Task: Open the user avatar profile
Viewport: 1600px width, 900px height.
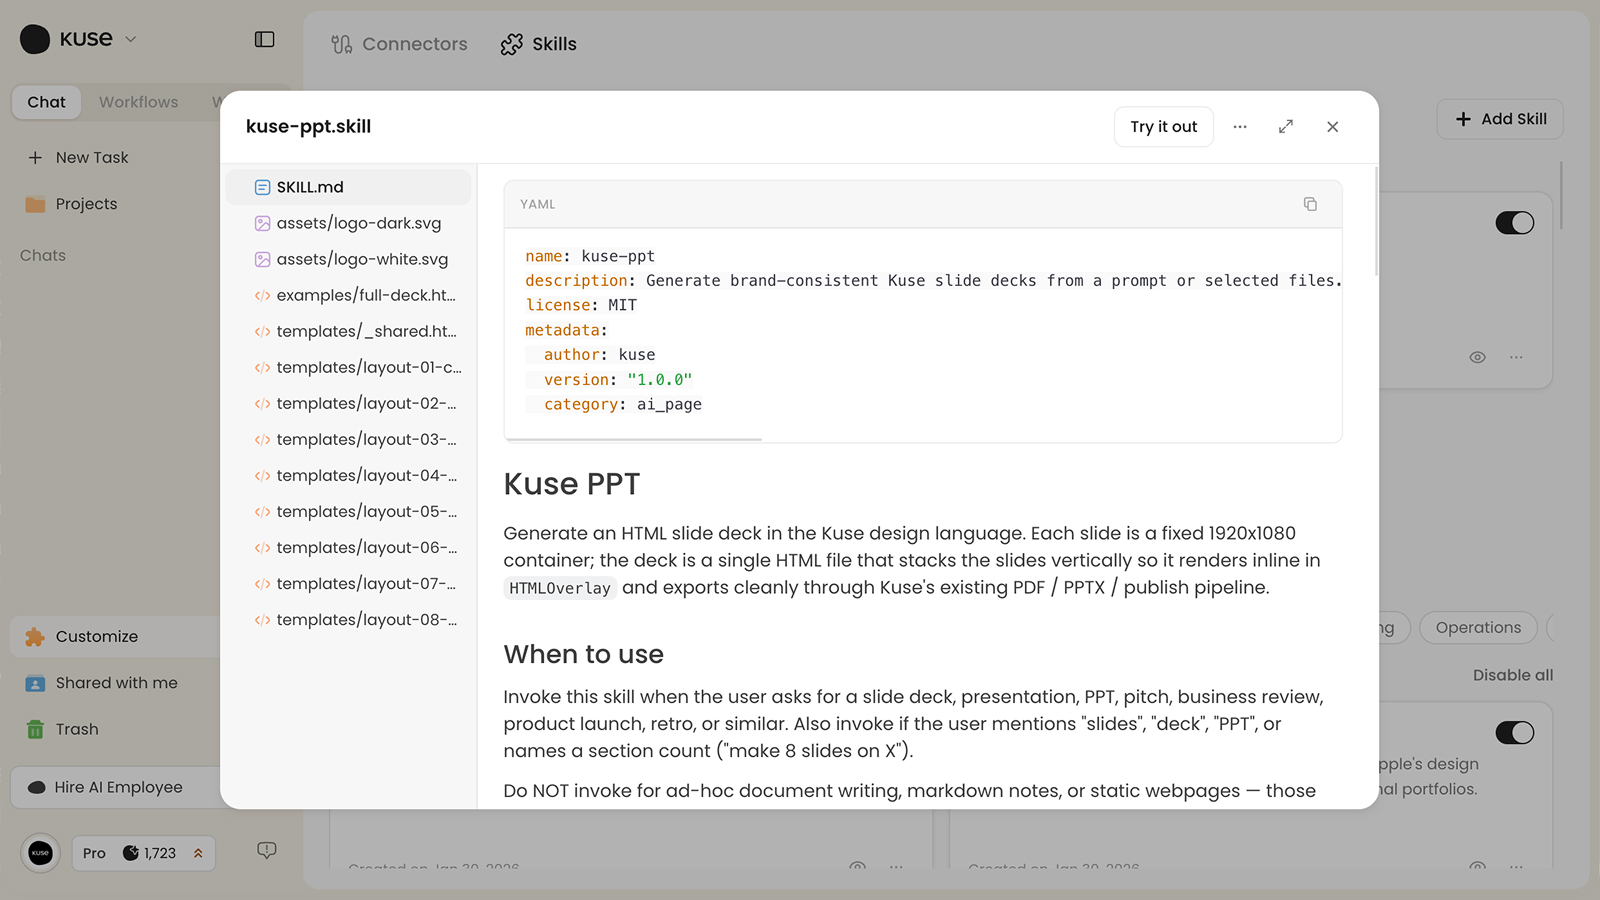Action: tap(40, 853)
